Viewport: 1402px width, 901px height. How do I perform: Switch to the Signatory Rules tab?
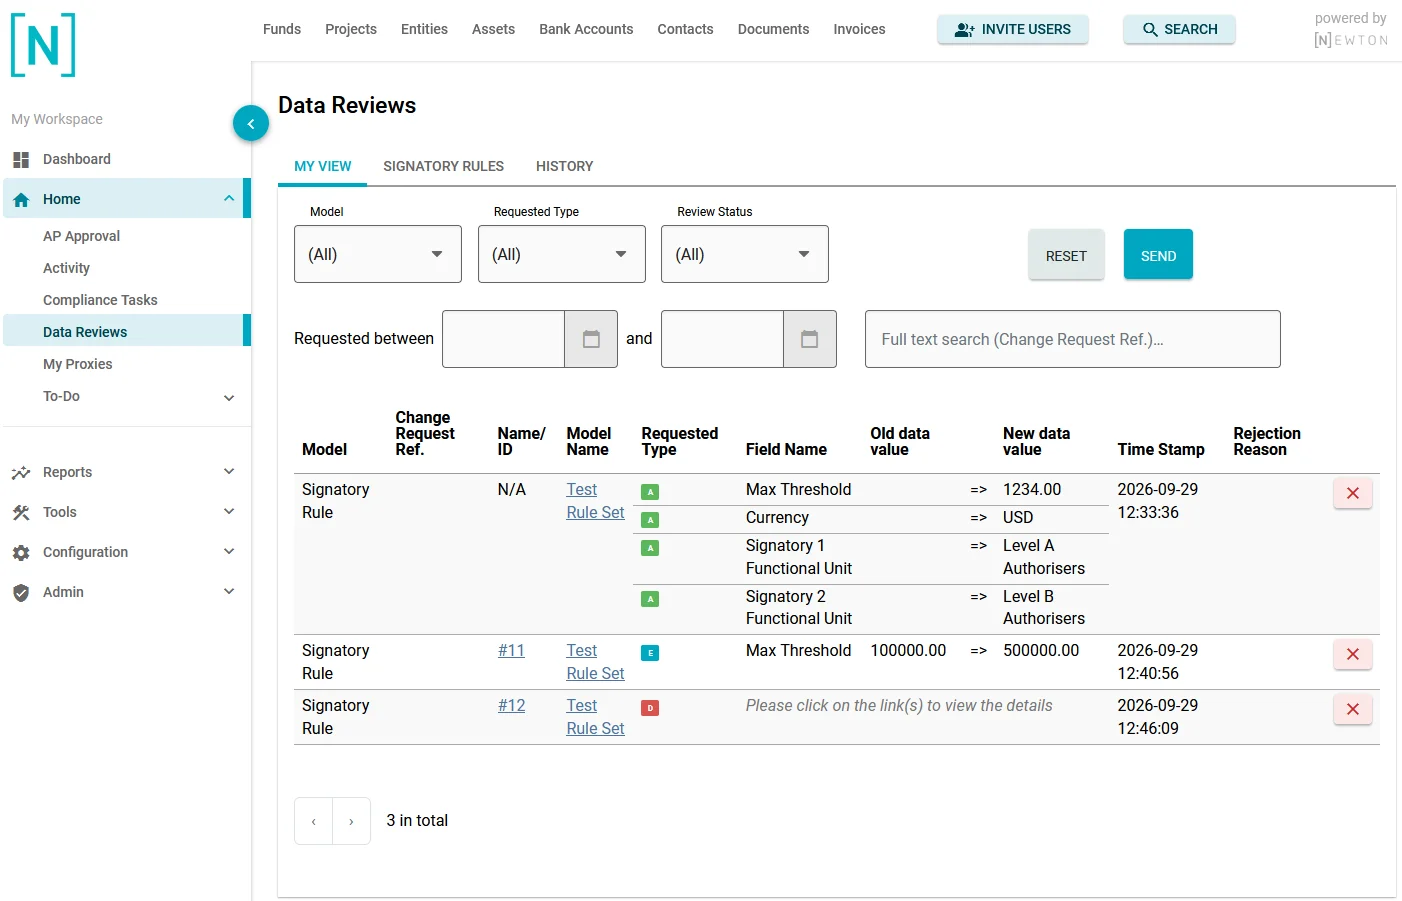pyautogui.click(x=443, y=166)
